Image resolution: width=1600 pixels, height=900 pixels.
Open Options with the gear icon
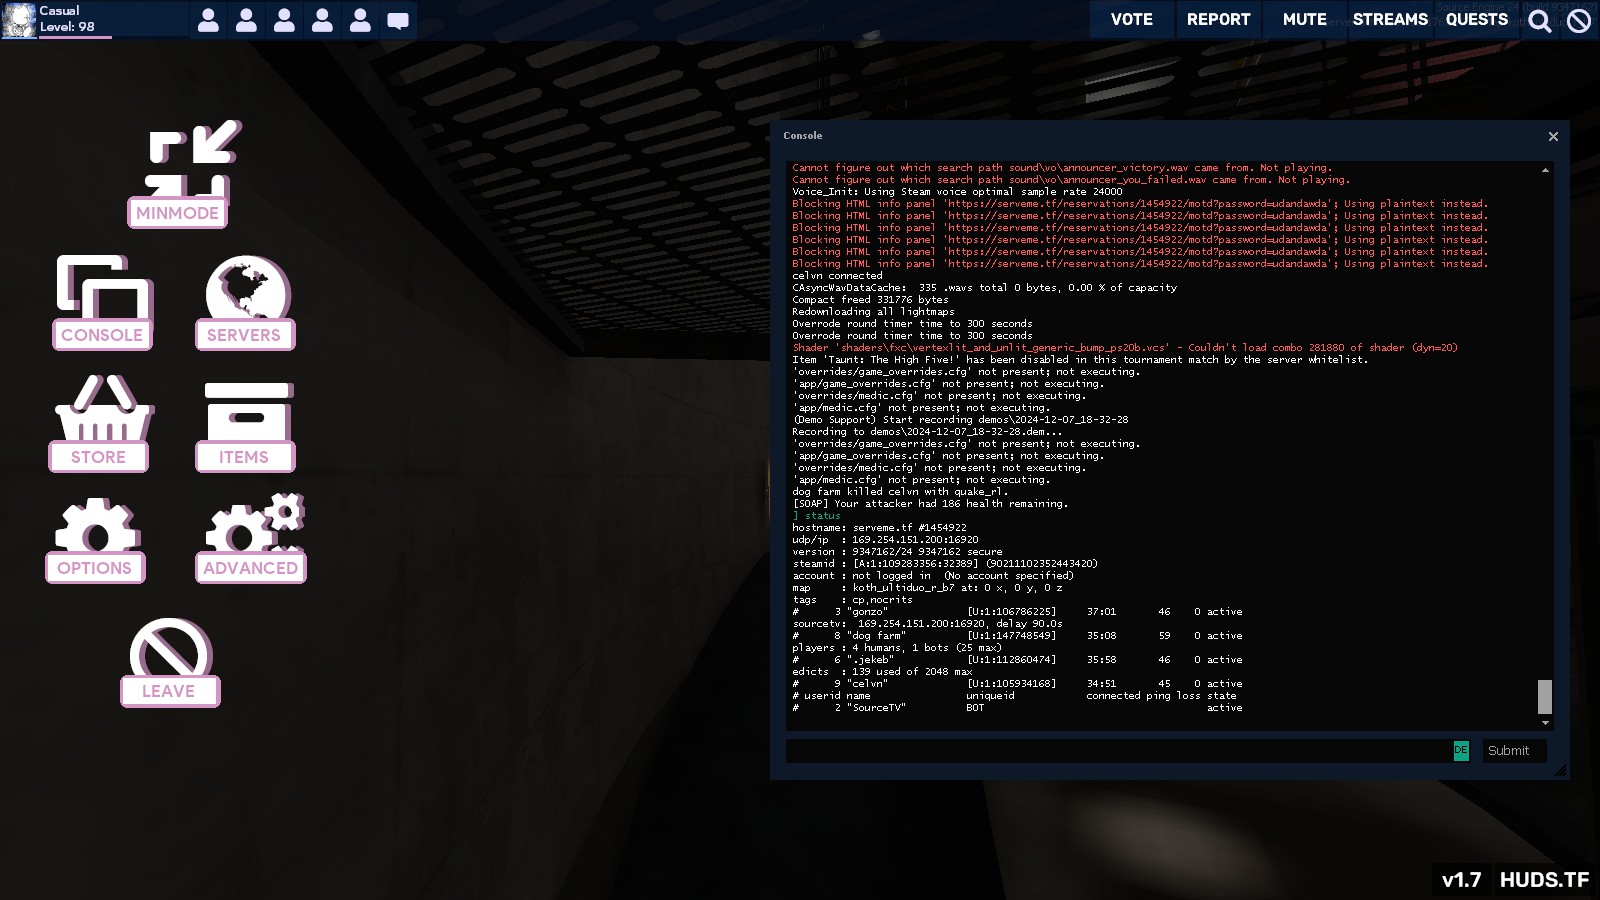(96, 527)
